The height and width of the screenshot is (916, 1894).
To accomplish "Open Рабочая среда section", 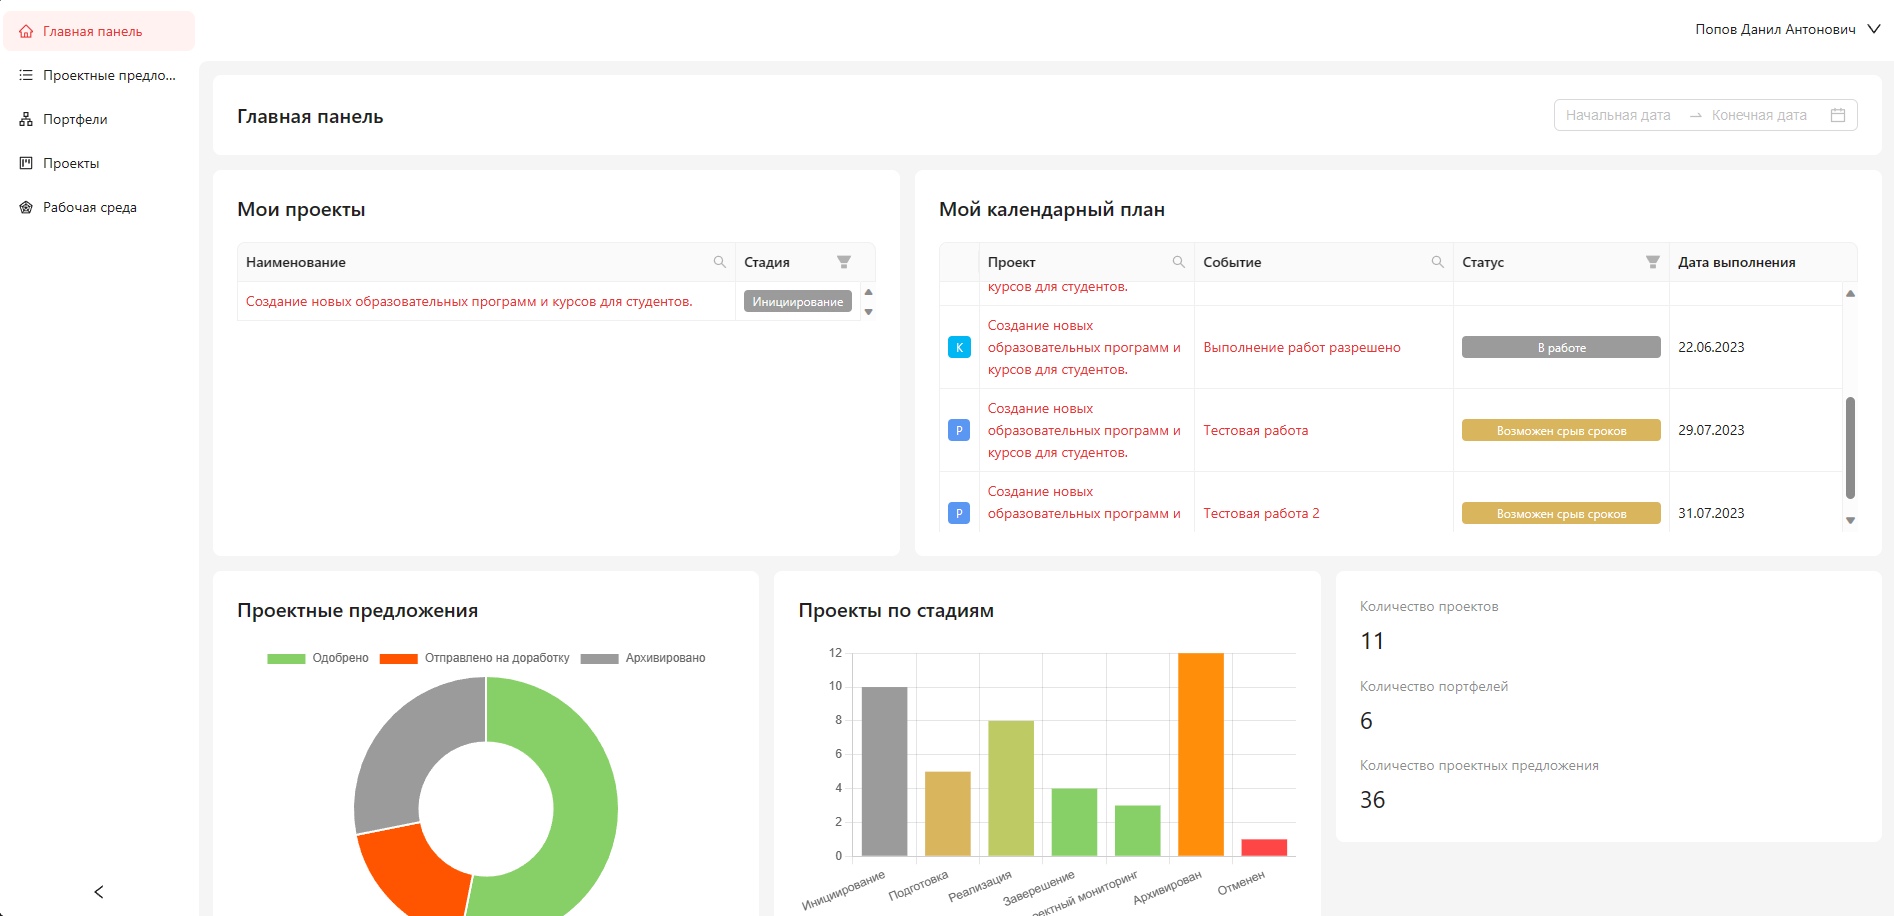I will pos(99,207).
